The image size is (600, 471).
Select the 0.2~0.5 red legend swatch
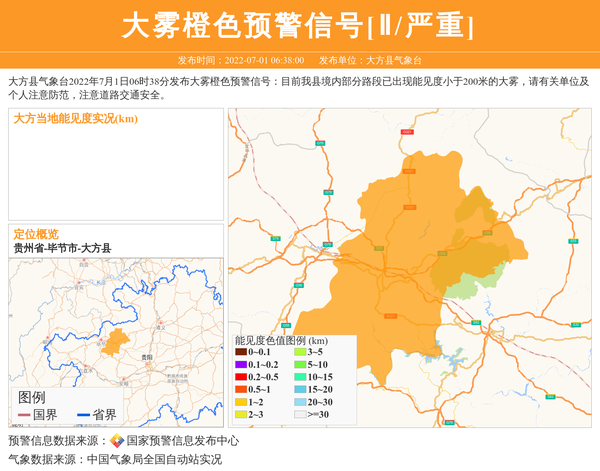click(240, 377)
